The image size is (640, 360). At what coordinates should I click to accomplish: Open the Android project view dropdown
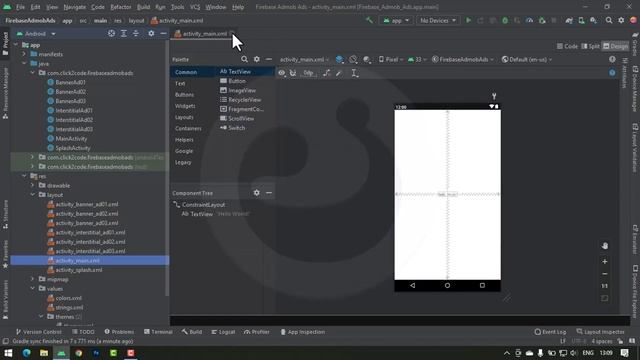(x=36, y=33)
